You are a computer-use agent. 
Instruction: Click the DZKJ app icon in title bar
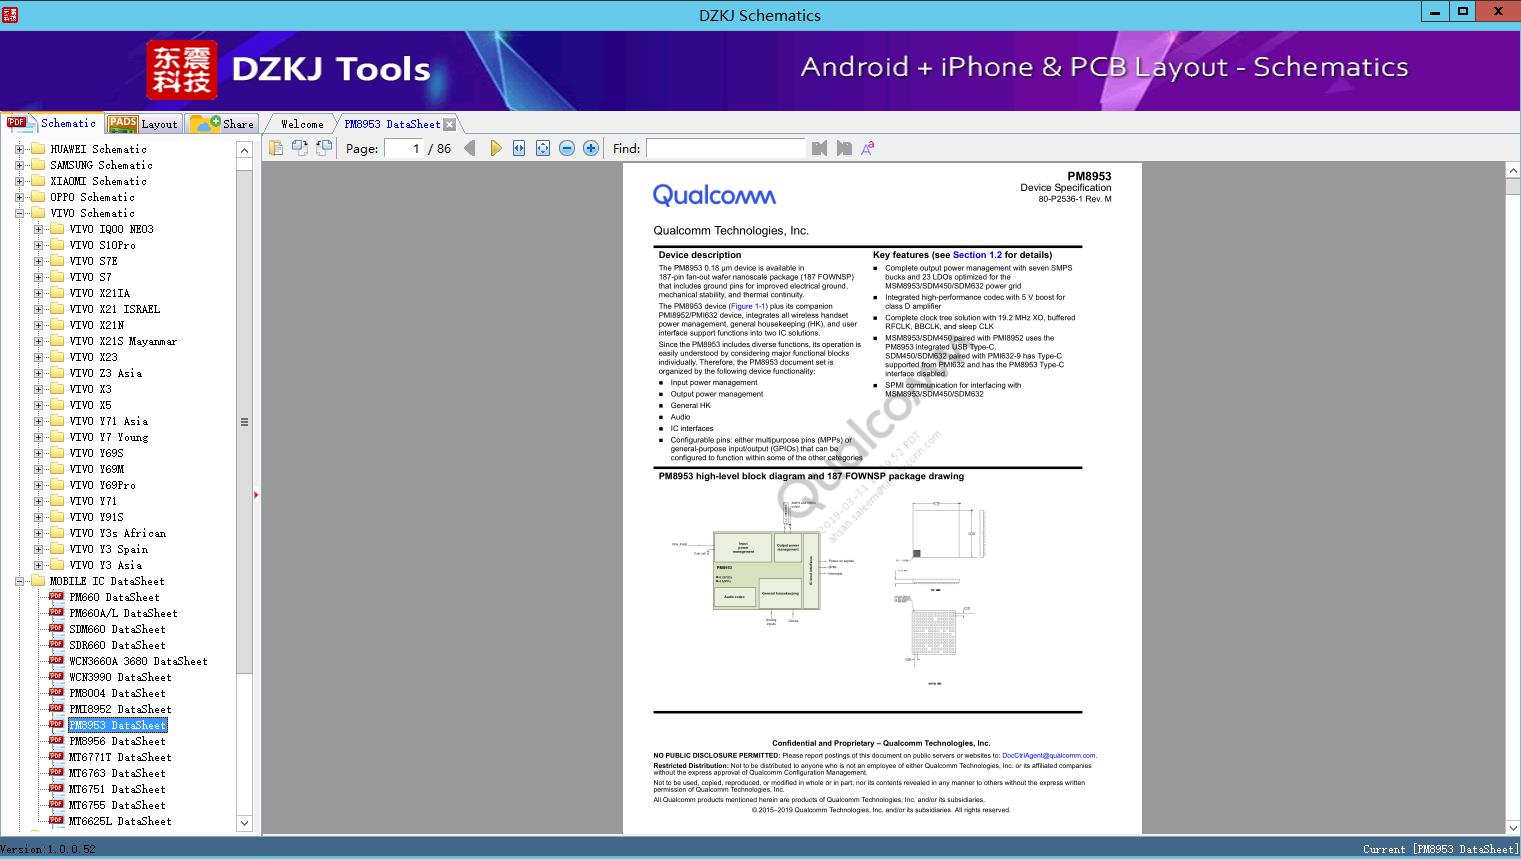click(11, 15)
